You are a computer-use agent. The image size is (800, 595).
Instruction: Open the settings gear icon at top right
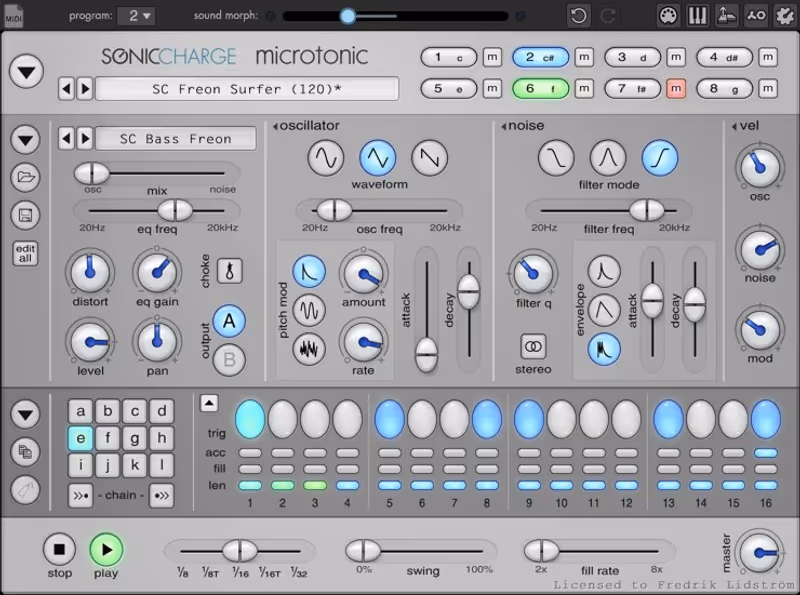(786, 14)
